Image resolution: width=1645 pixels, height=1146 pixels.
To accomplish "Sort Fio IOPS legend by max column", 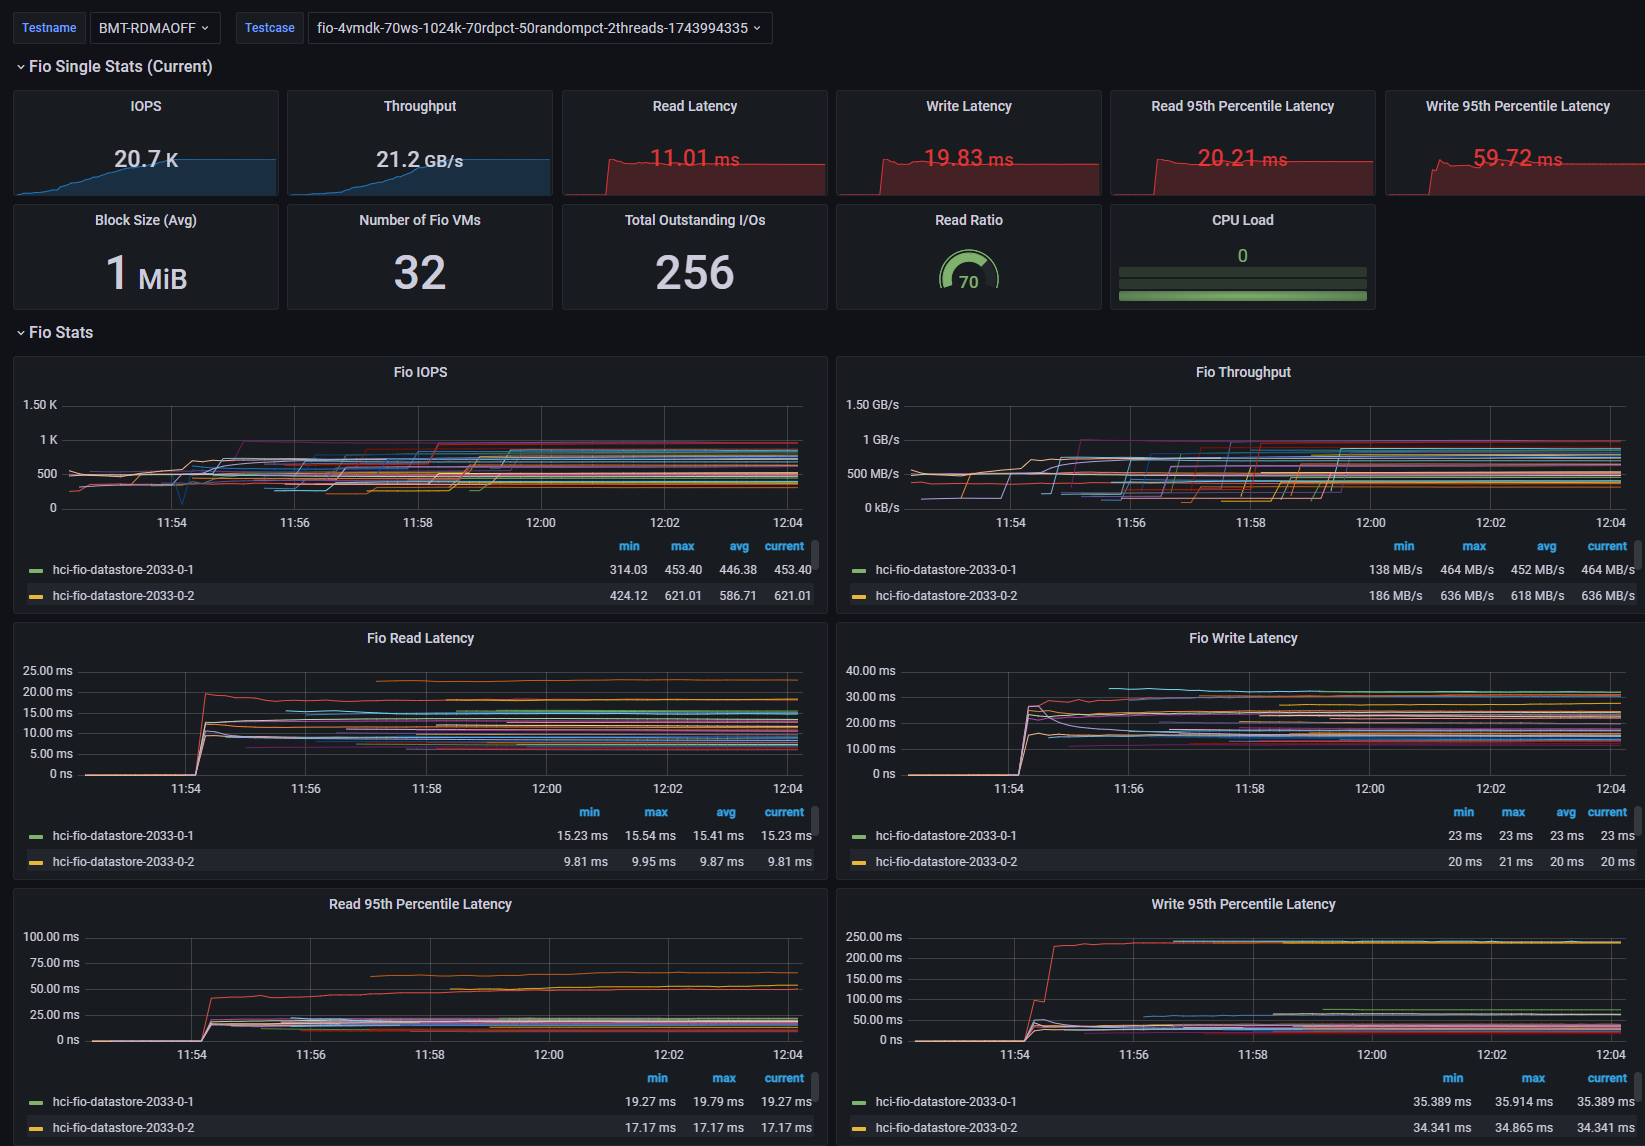I will tap(683, 547).
